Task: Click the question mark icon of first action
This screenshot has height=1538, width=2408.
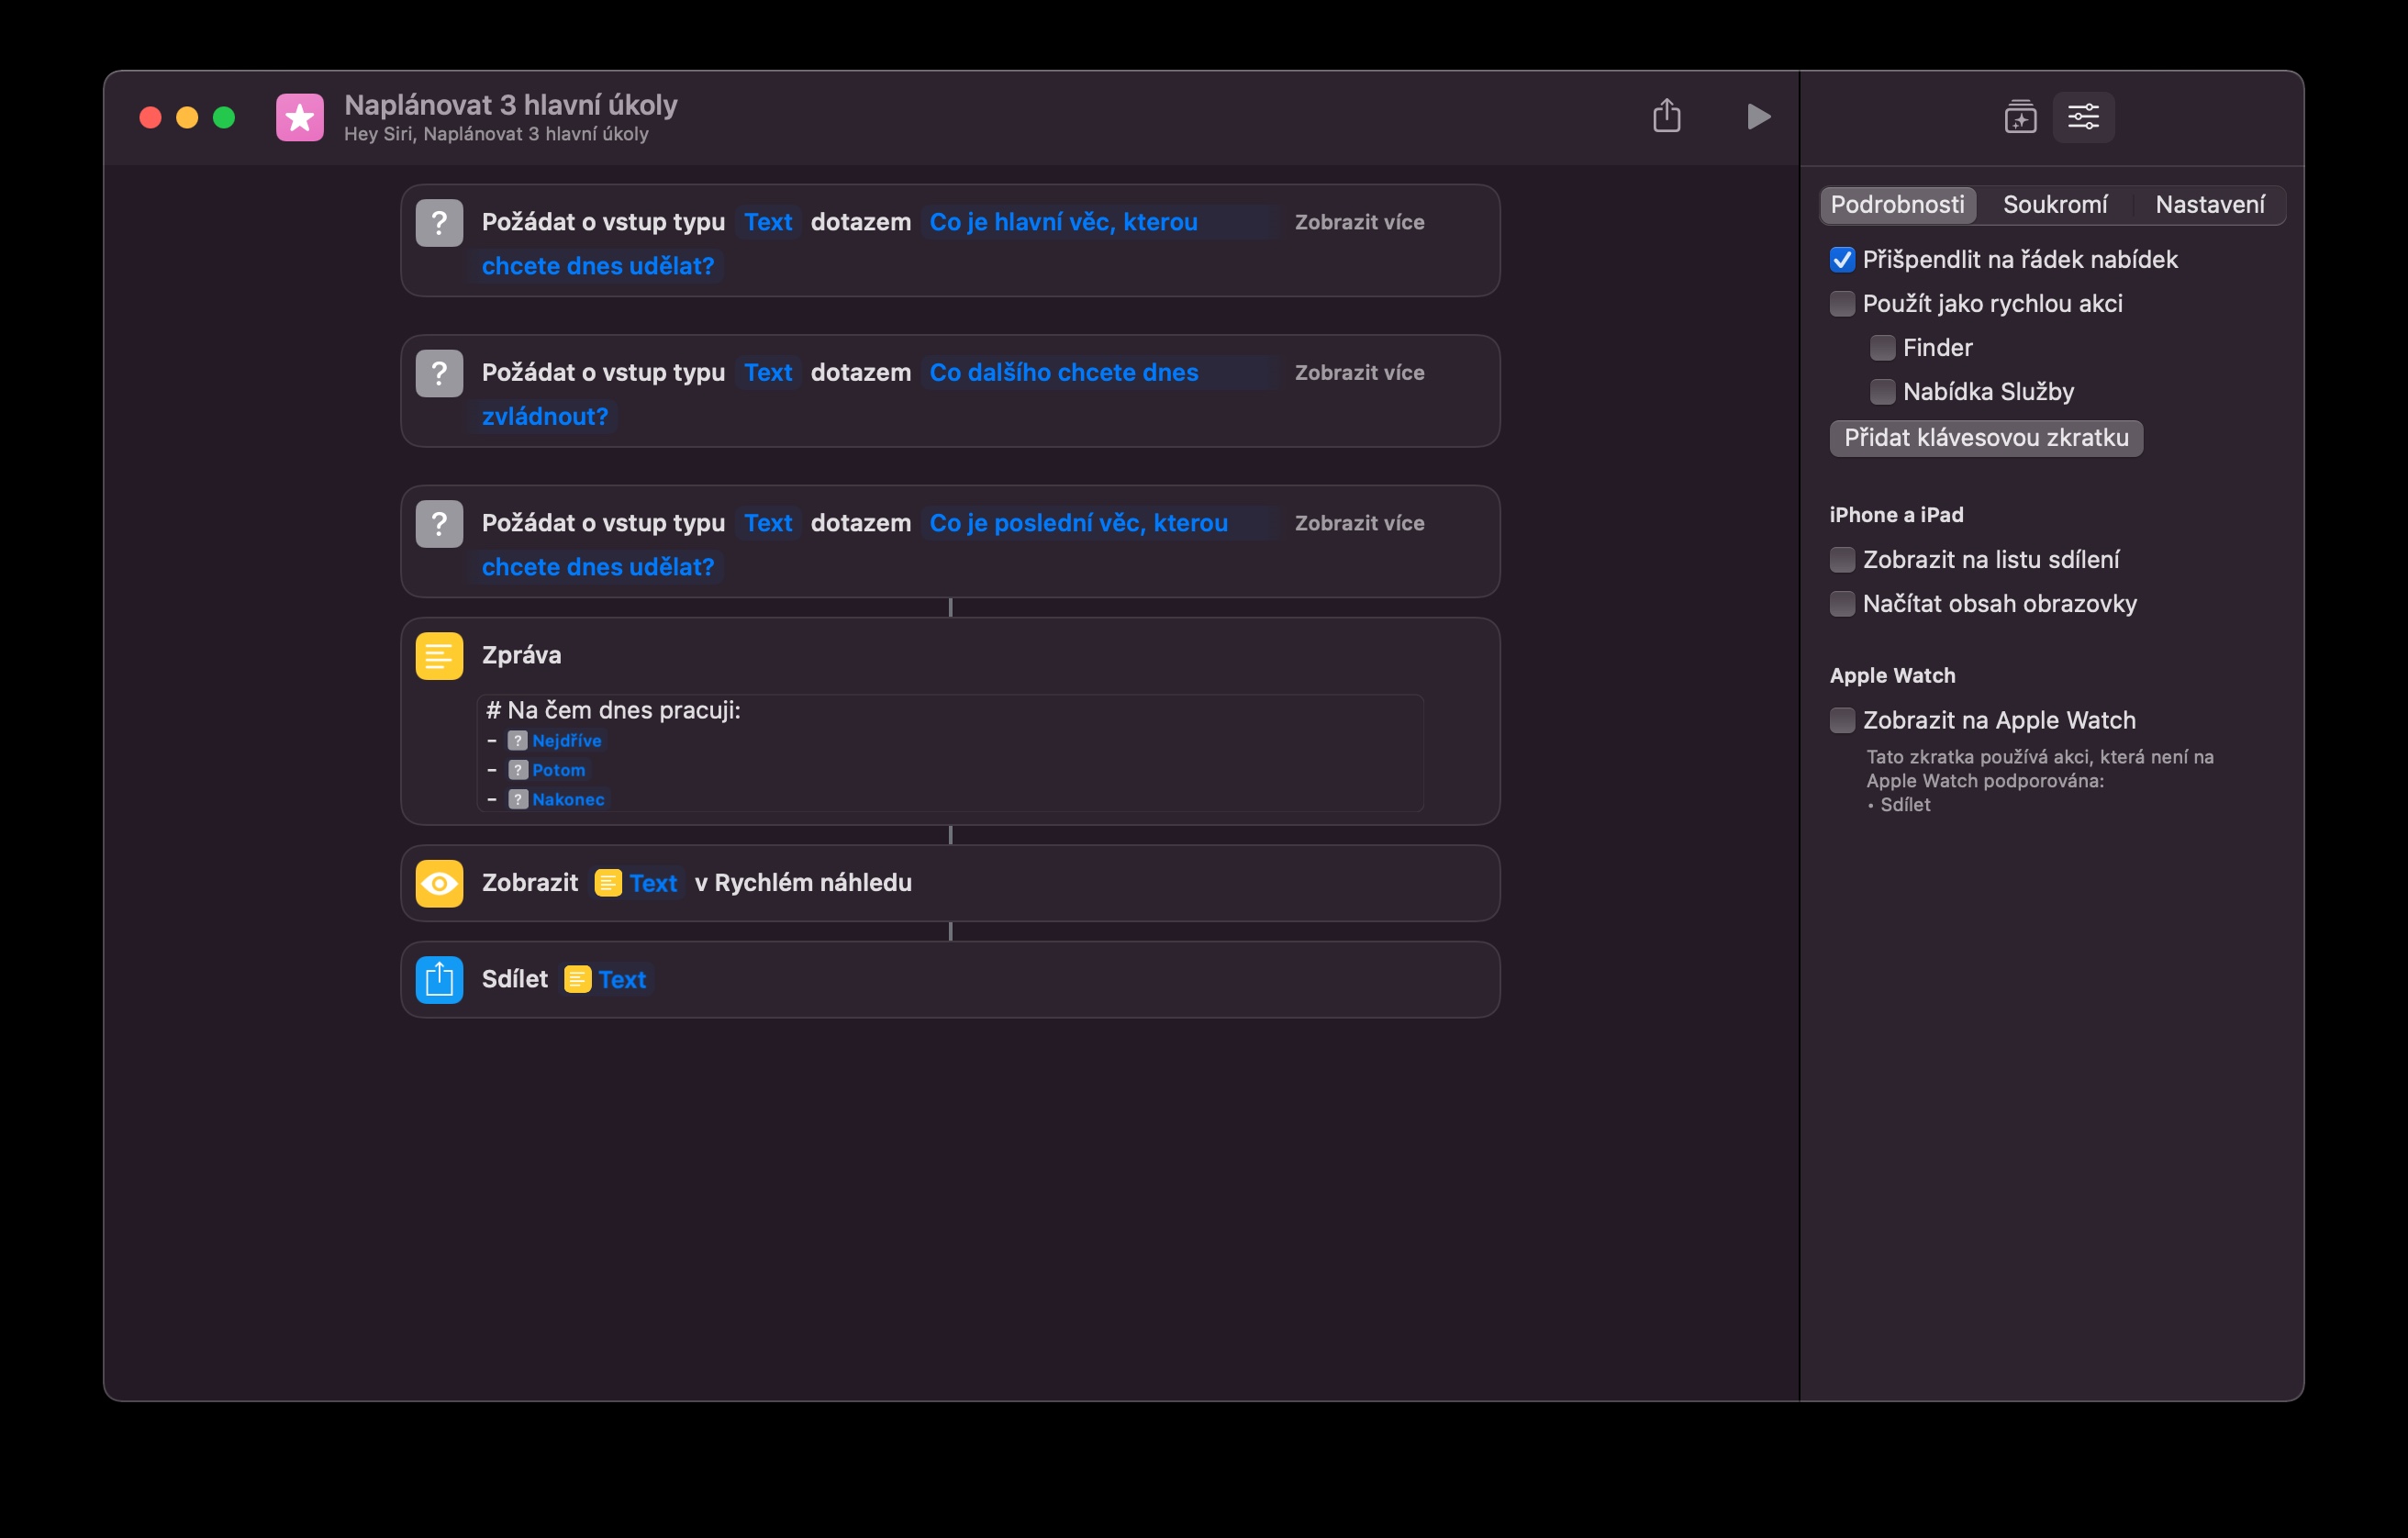Action: pos(439,222)
